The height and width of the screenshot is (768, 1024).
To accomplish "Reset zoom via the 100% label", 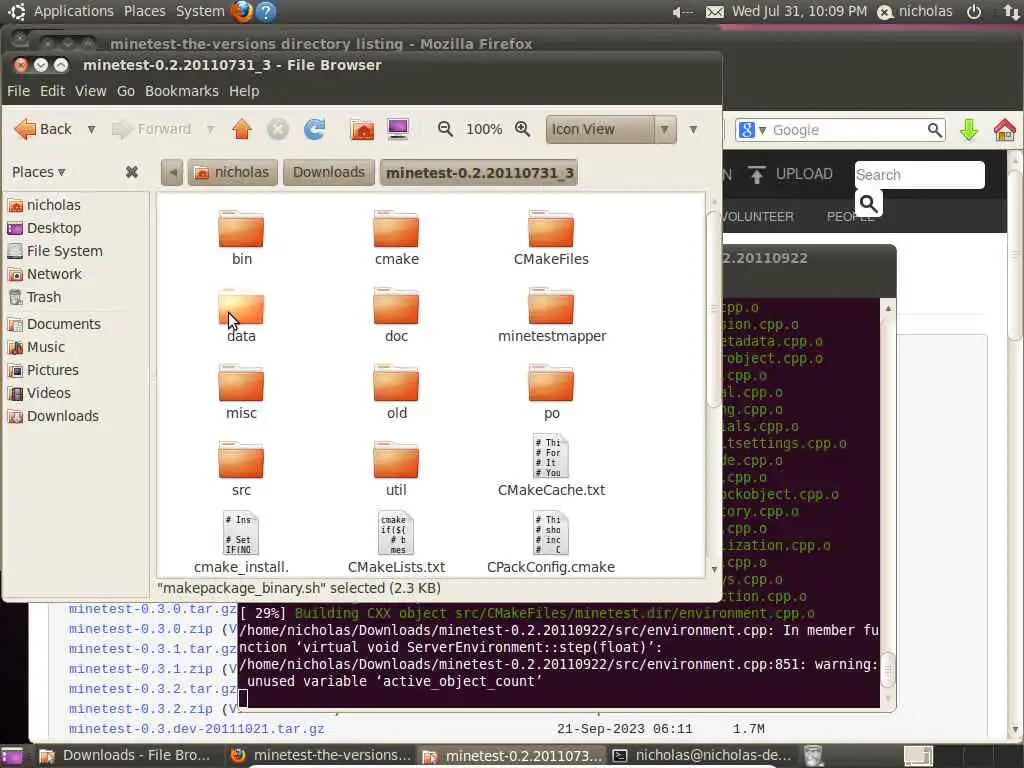I will [x=484, y=129].
